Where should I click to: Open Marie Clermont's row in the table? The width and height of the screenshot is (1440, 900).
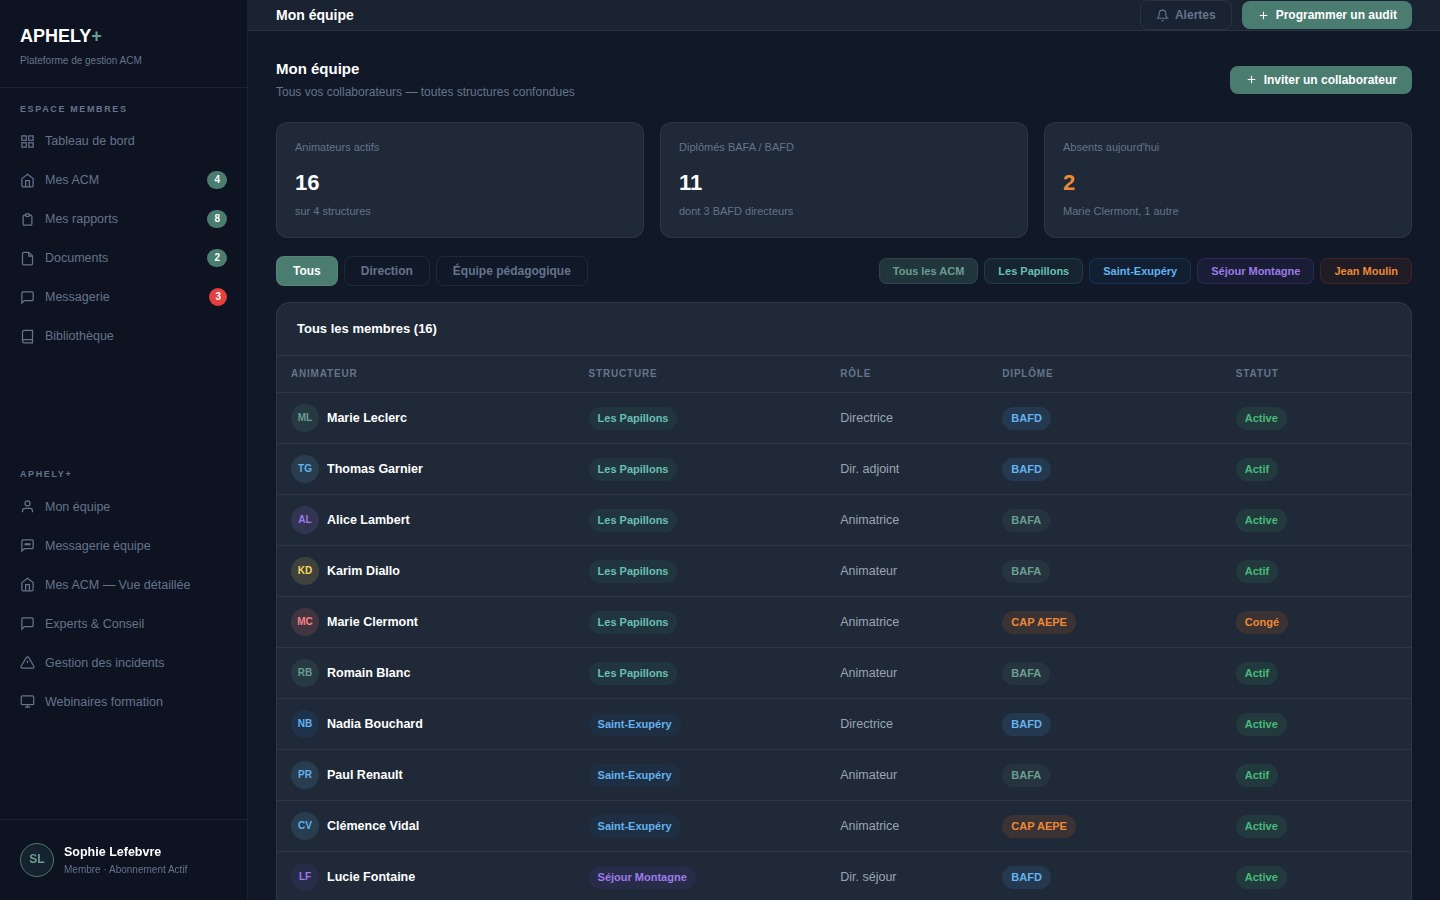click(372, 622)
